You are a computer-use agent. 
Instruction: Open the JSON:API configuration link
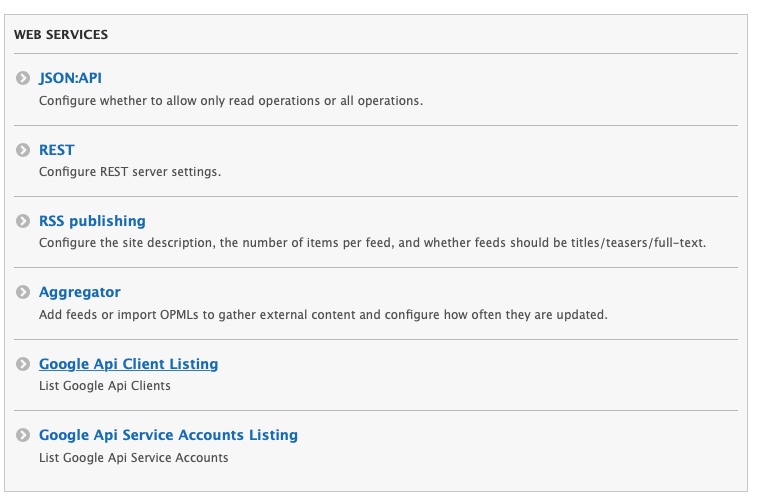click(70, 78)
